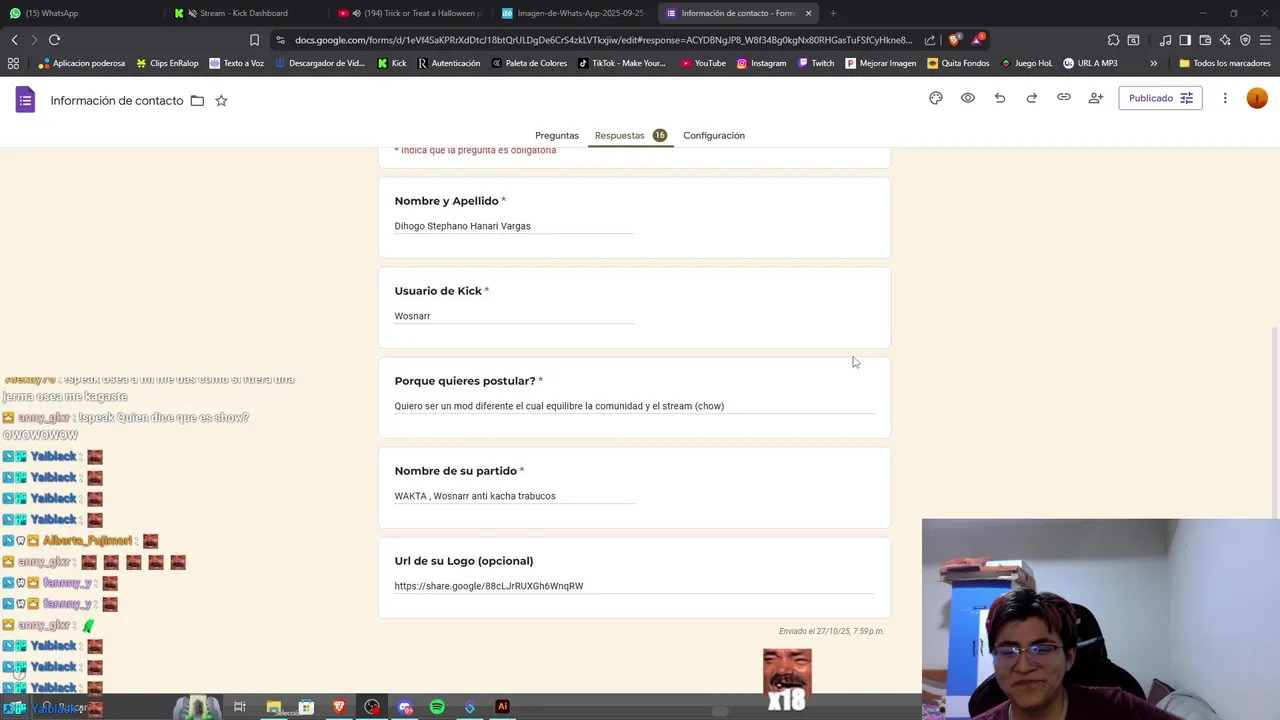Screen dimensions: 1280x720
Task: Open Adobe Illustrator from the taskbar
Action: click(x=503, y=707)
